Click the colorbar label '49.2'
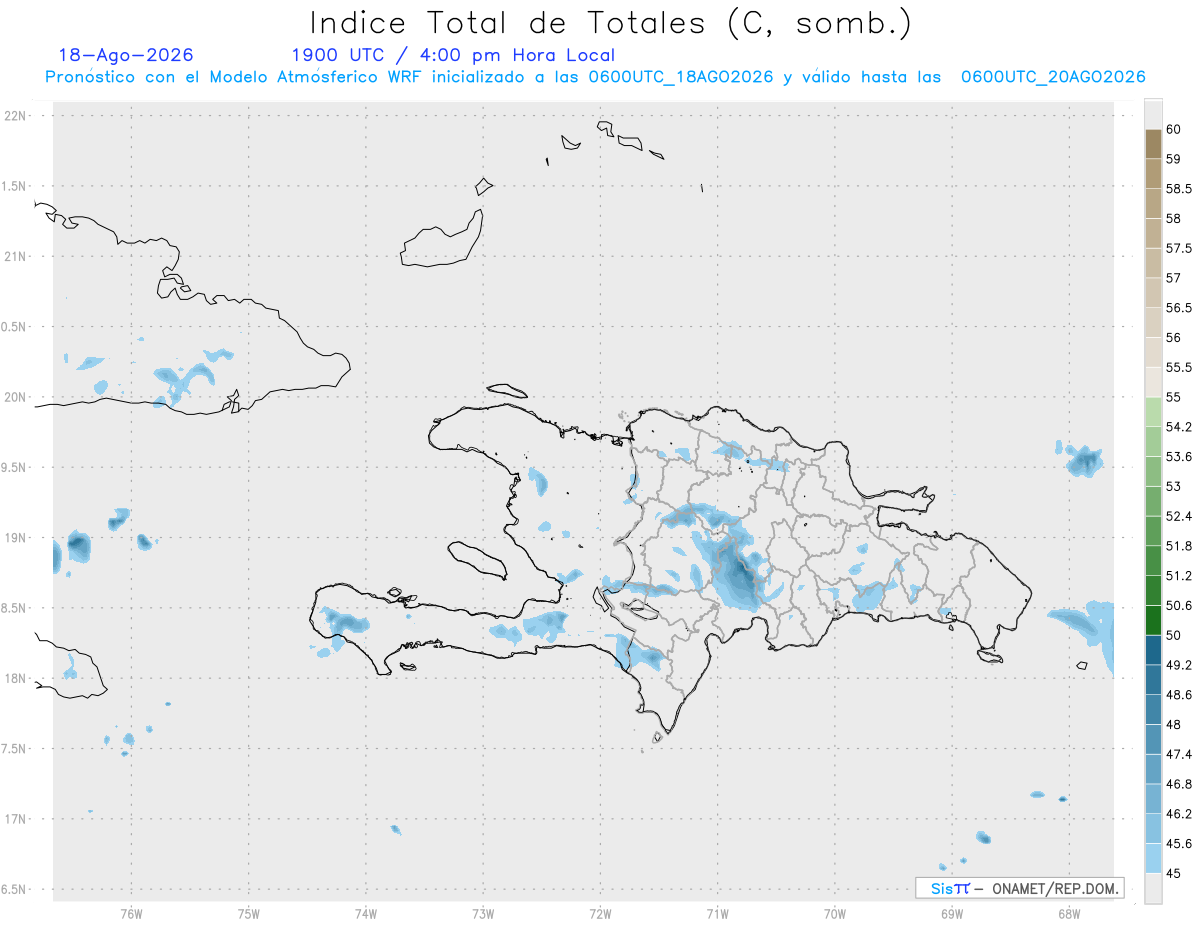This screenshot has height=927, width=1200. [x=1179, y=665]
